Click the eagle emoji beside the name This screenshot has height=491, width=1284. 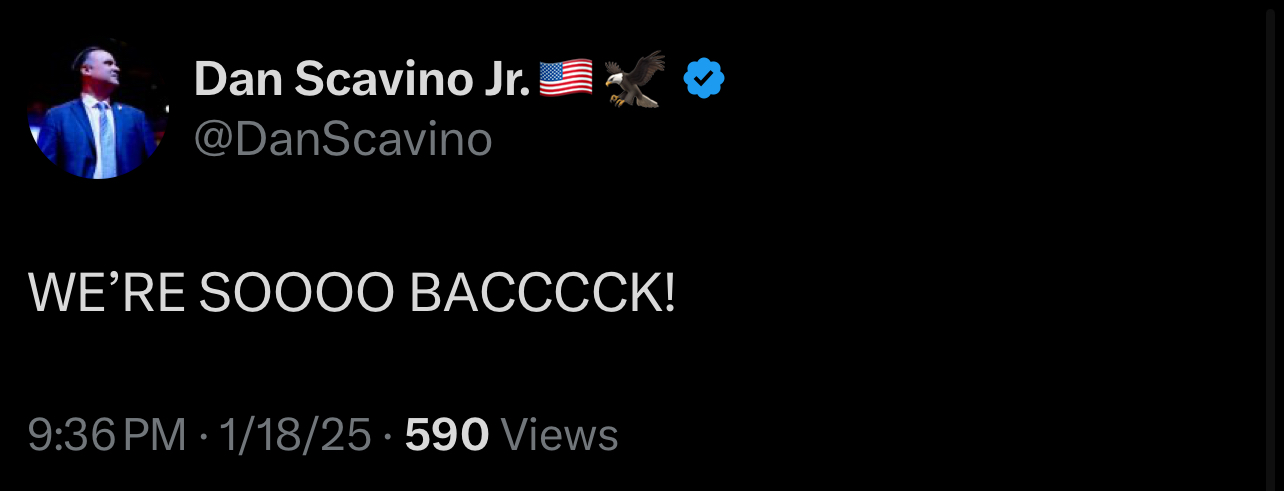(x=635, y=79)
